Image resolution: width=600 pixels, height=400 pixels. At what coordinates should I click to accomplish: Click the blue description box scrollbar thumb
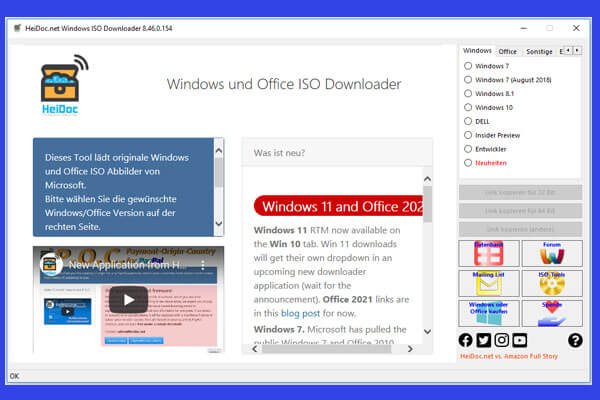219,173
